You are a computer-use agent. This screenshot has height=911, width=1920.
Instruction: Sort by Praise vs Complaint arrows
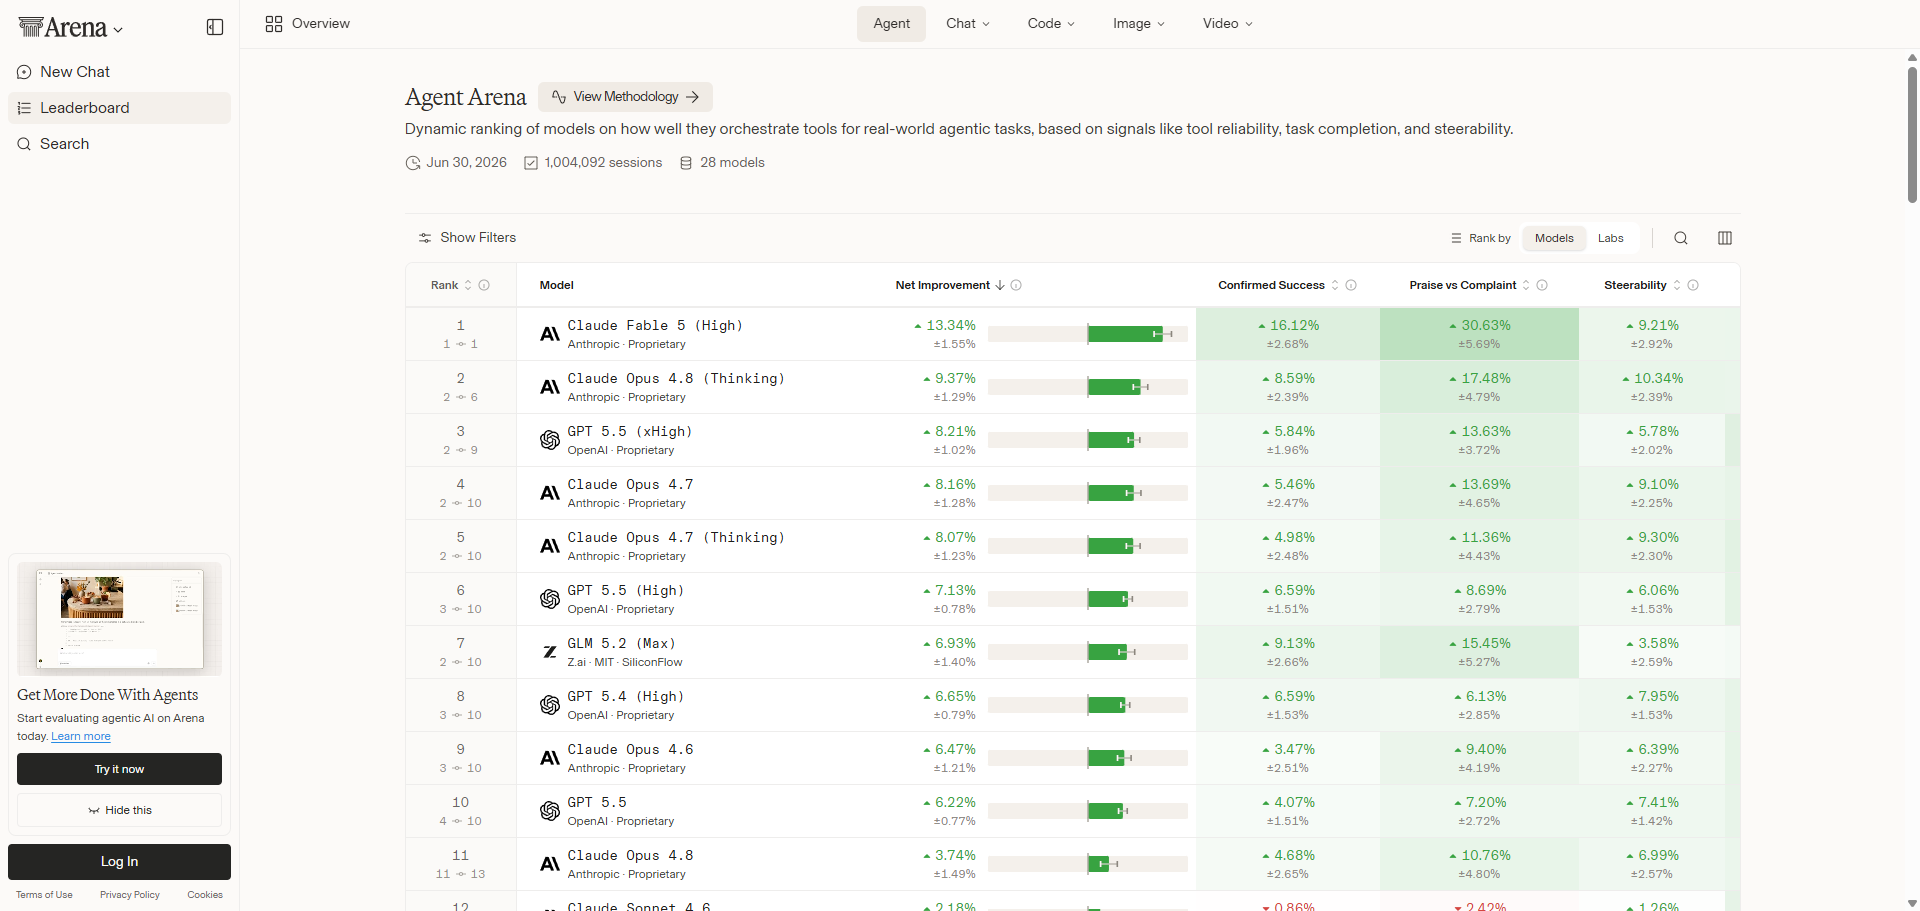tap(1526, 285)
